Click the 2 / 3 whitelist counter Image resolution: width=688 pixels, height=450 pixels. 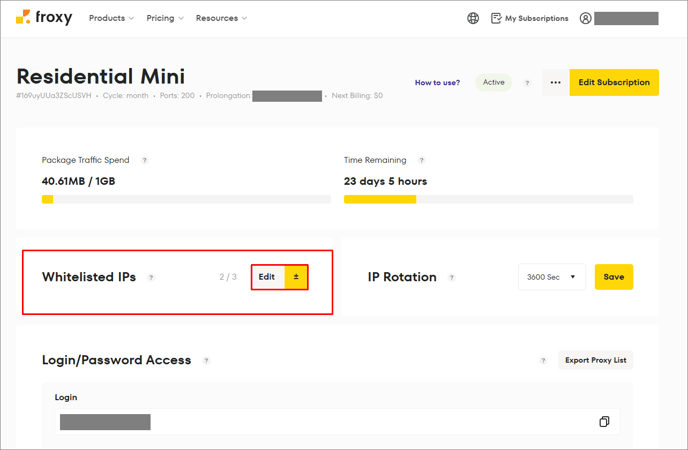tap(228, 277)
